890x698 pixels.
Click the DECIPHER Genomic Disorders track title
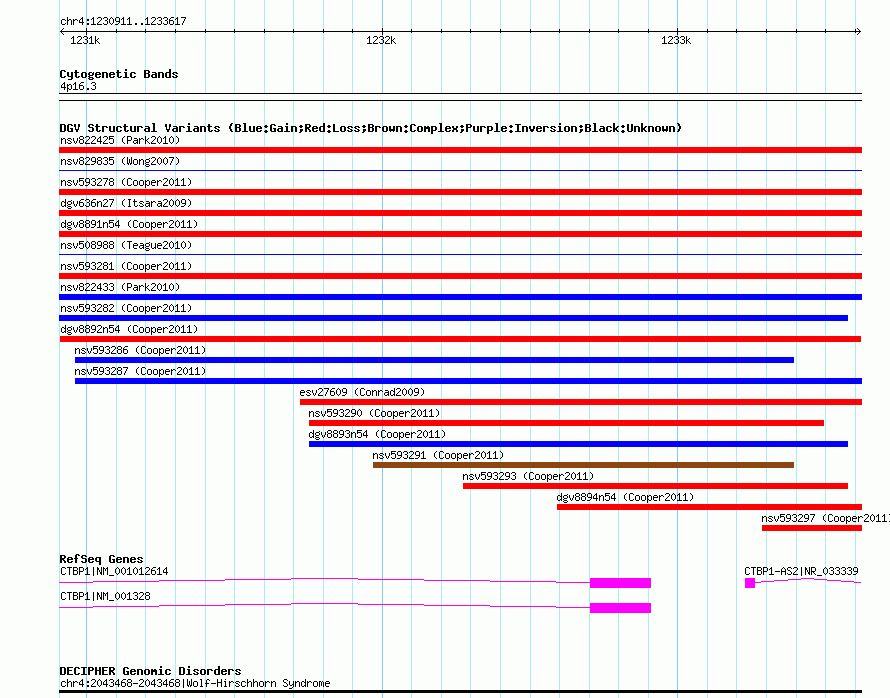tap(150, 671)
